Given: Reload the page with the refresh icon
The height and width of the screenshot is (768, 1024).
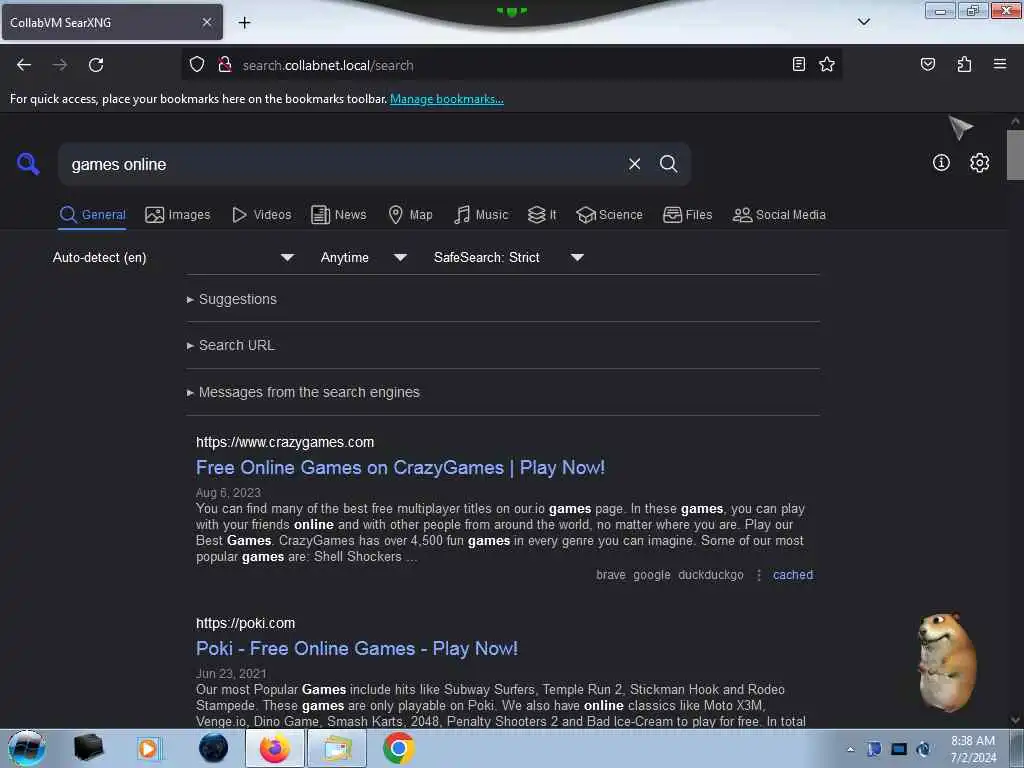Looking at the screenshot, I should tap(96, 65).
